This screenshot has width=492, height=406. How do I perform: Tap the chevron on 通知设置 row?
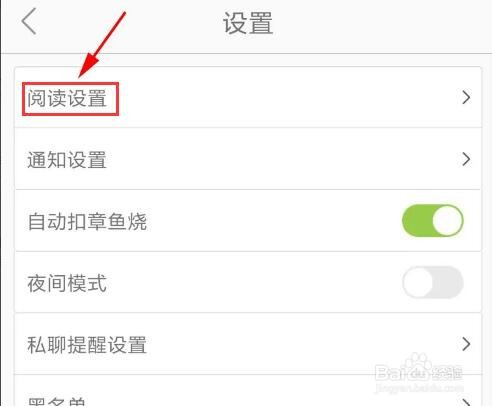tap(466, 159)
